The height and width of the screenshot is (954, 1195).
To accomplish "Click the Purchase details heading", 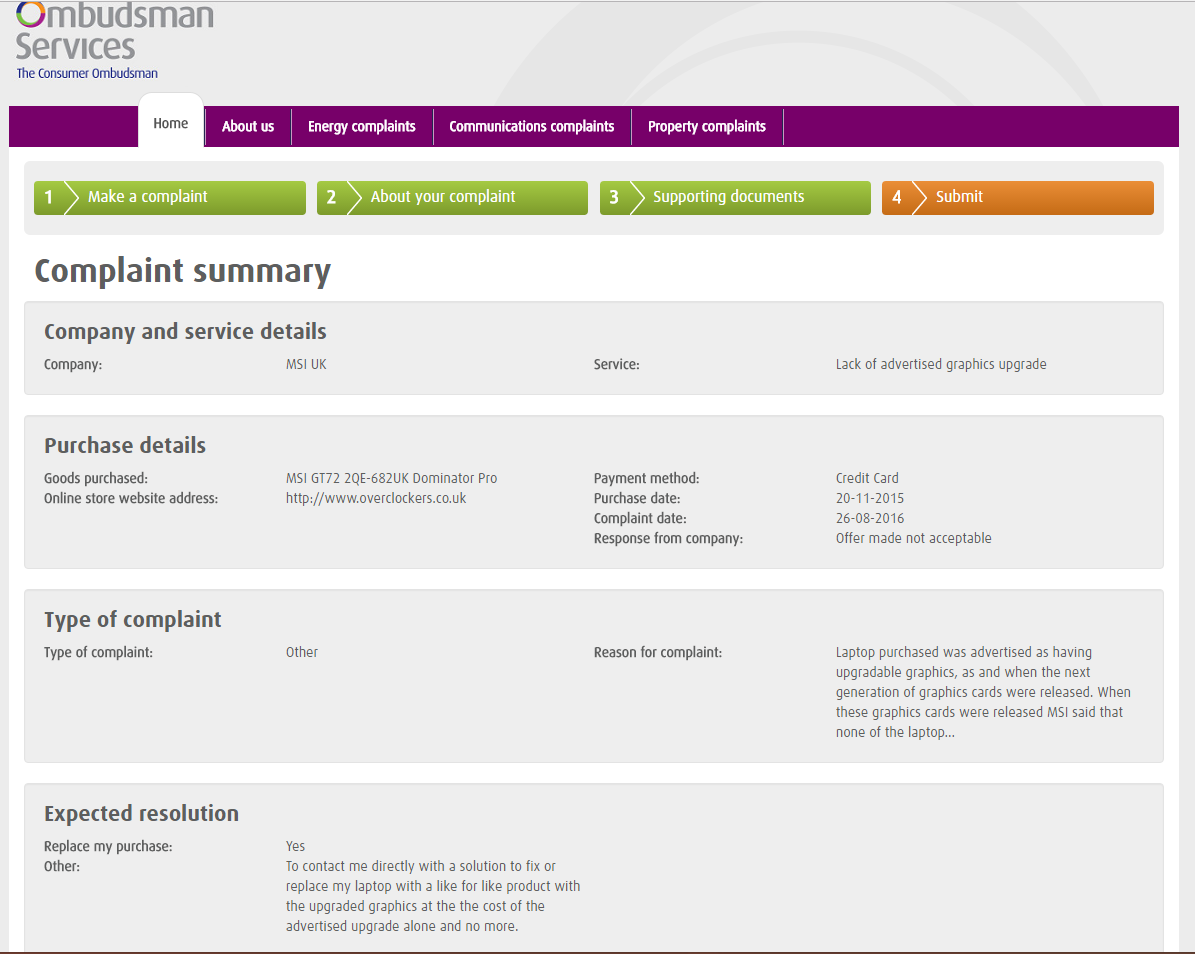I will 125,445.
